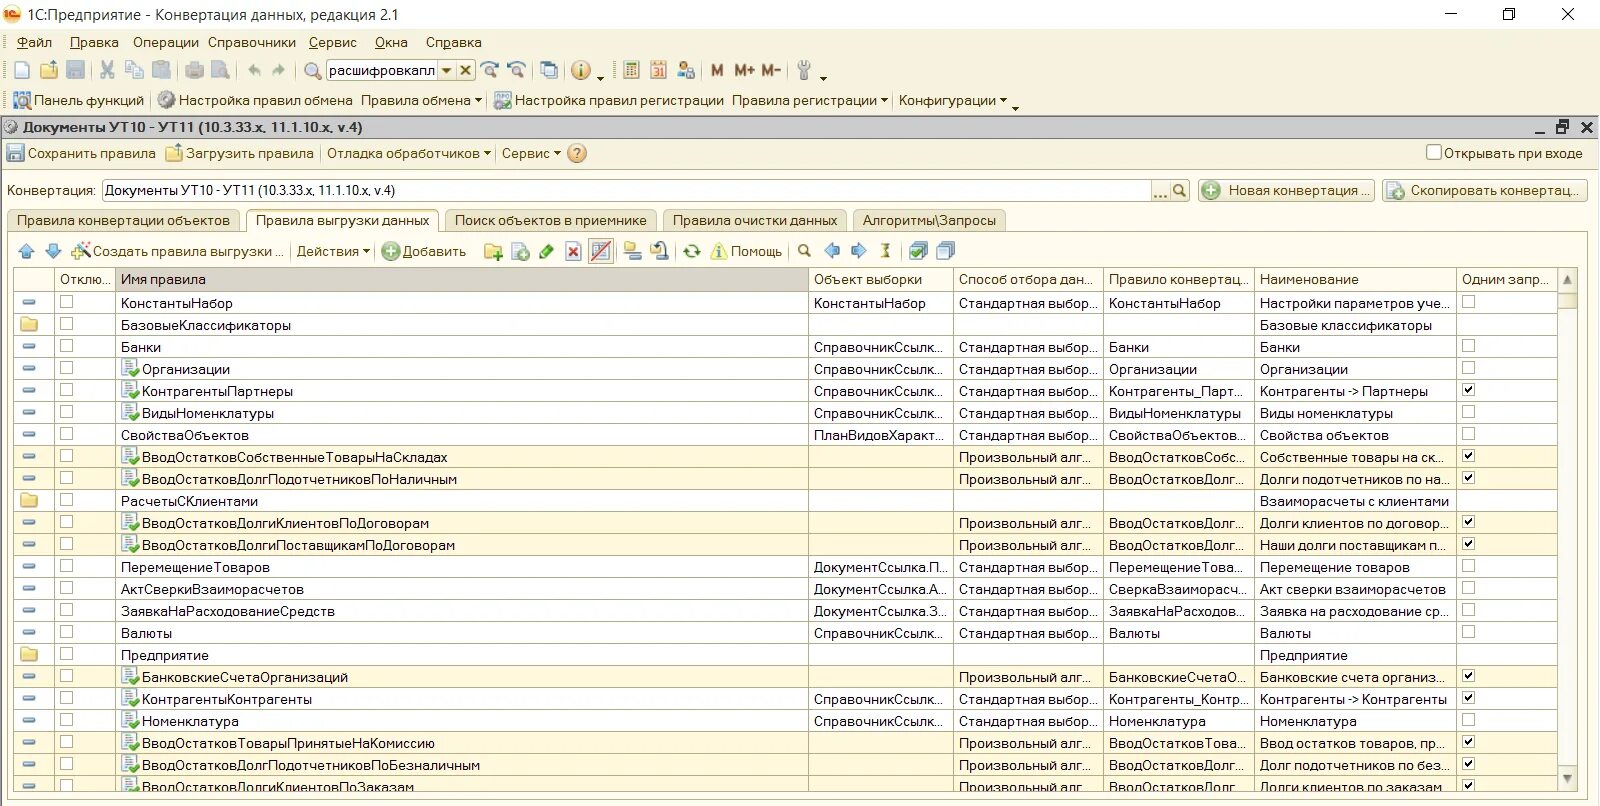Click 'Скопировать конвертацию' button
This screenshot has height=806, width=1600.
point(1484,190)
